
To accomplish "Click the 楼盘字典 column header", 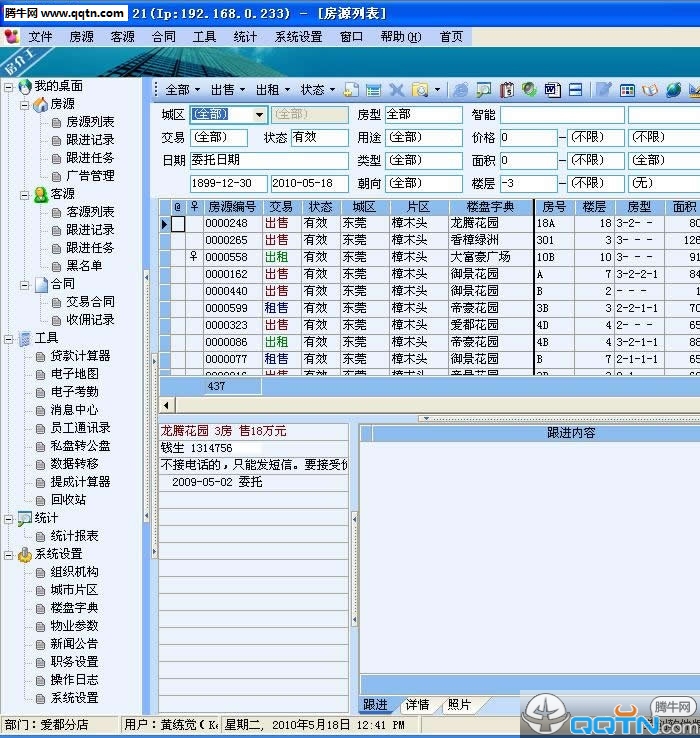I will (491, 207).
